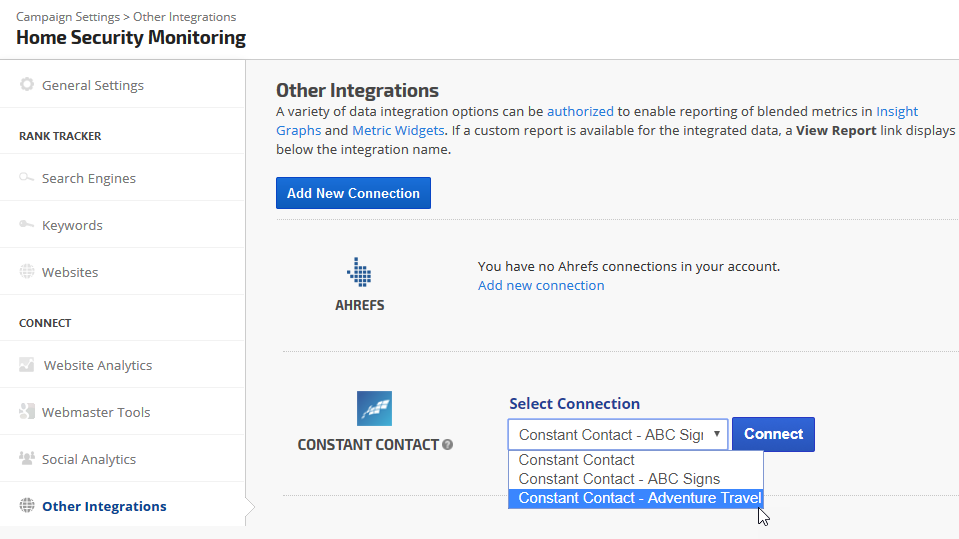
Task: Select the plain Constant Contact option
Action: tap(577, 460)
